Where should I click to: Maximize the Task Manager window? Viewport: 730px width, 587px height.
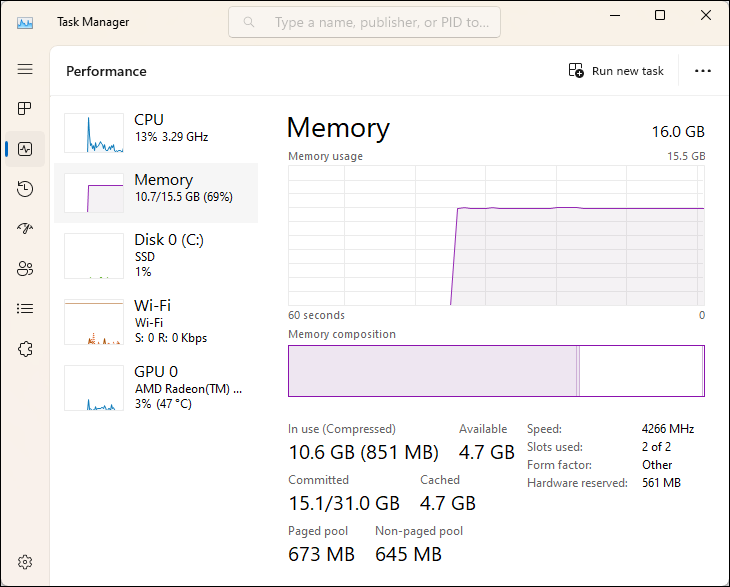(660, 15)
